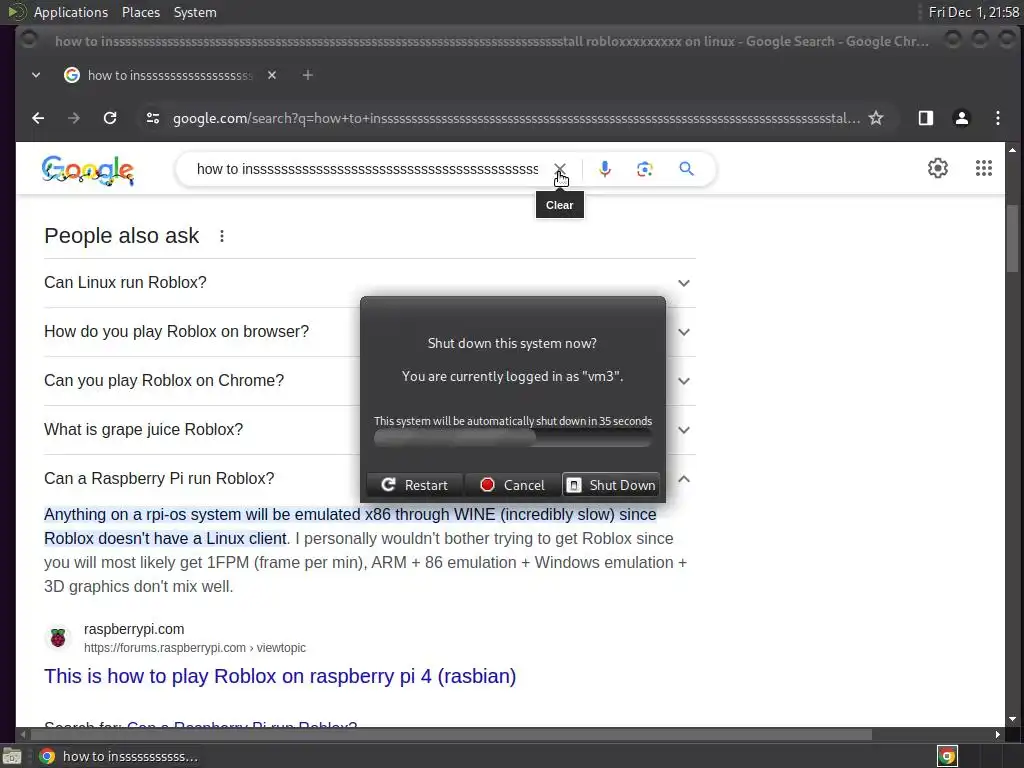Toggle Chrome side panel
This screenshot has width=1024, height=768.
925,118
